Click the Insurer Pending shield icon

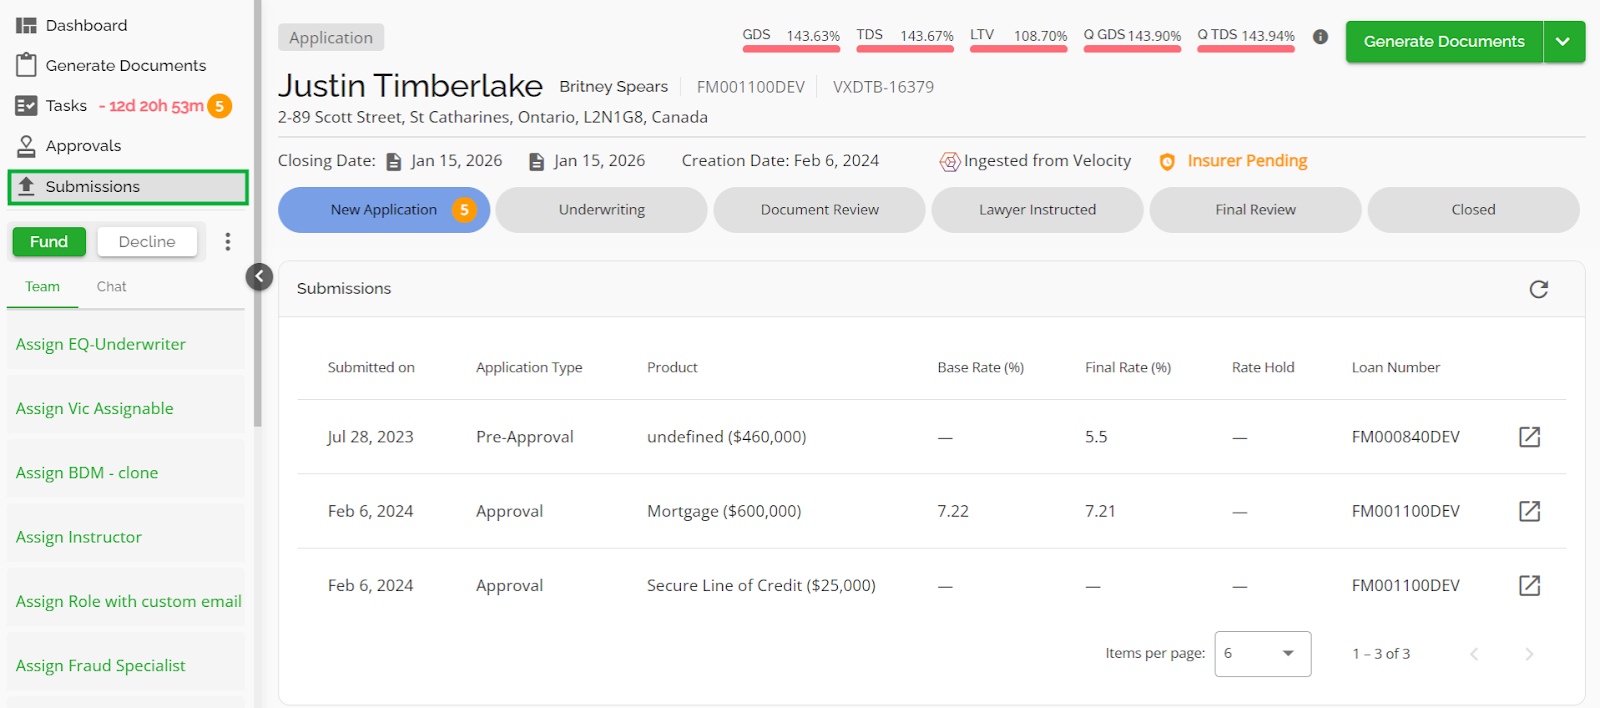pyautogui.click(x=1166, y=162)
